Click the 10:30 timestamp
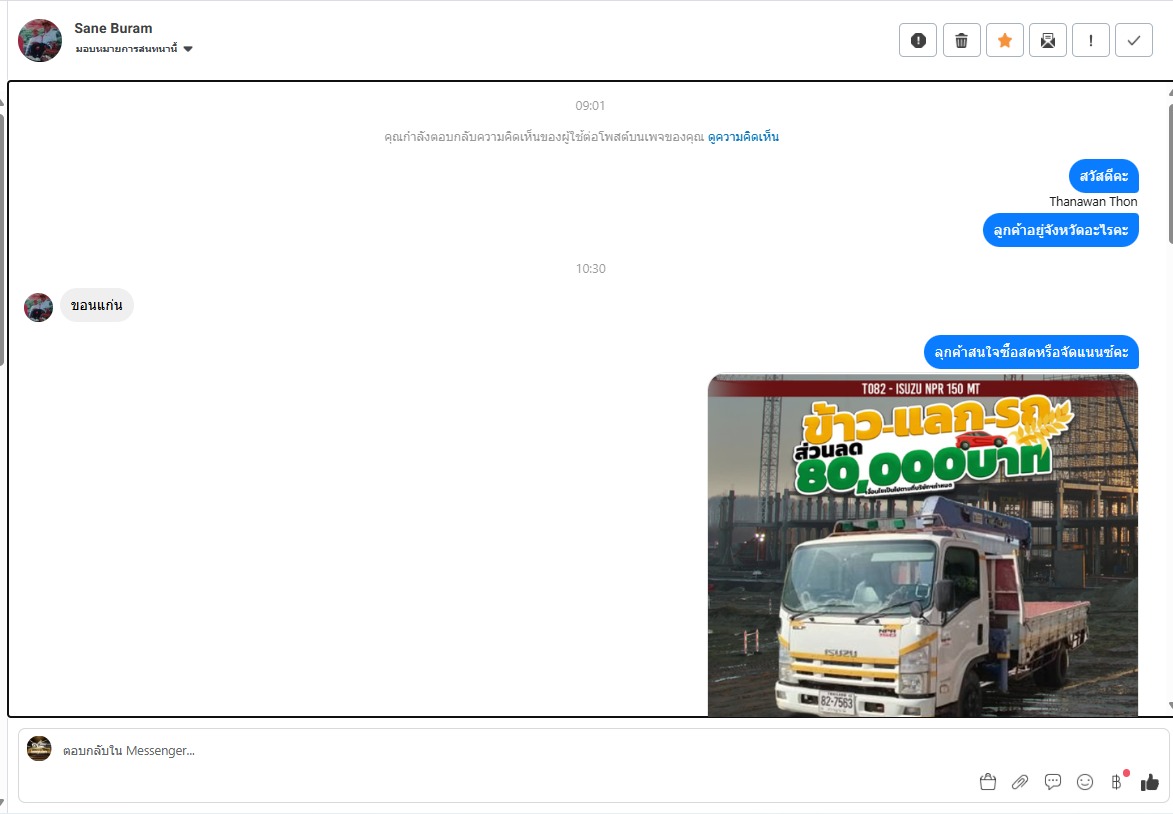The image size is (1173, 814). click(590, 269)
